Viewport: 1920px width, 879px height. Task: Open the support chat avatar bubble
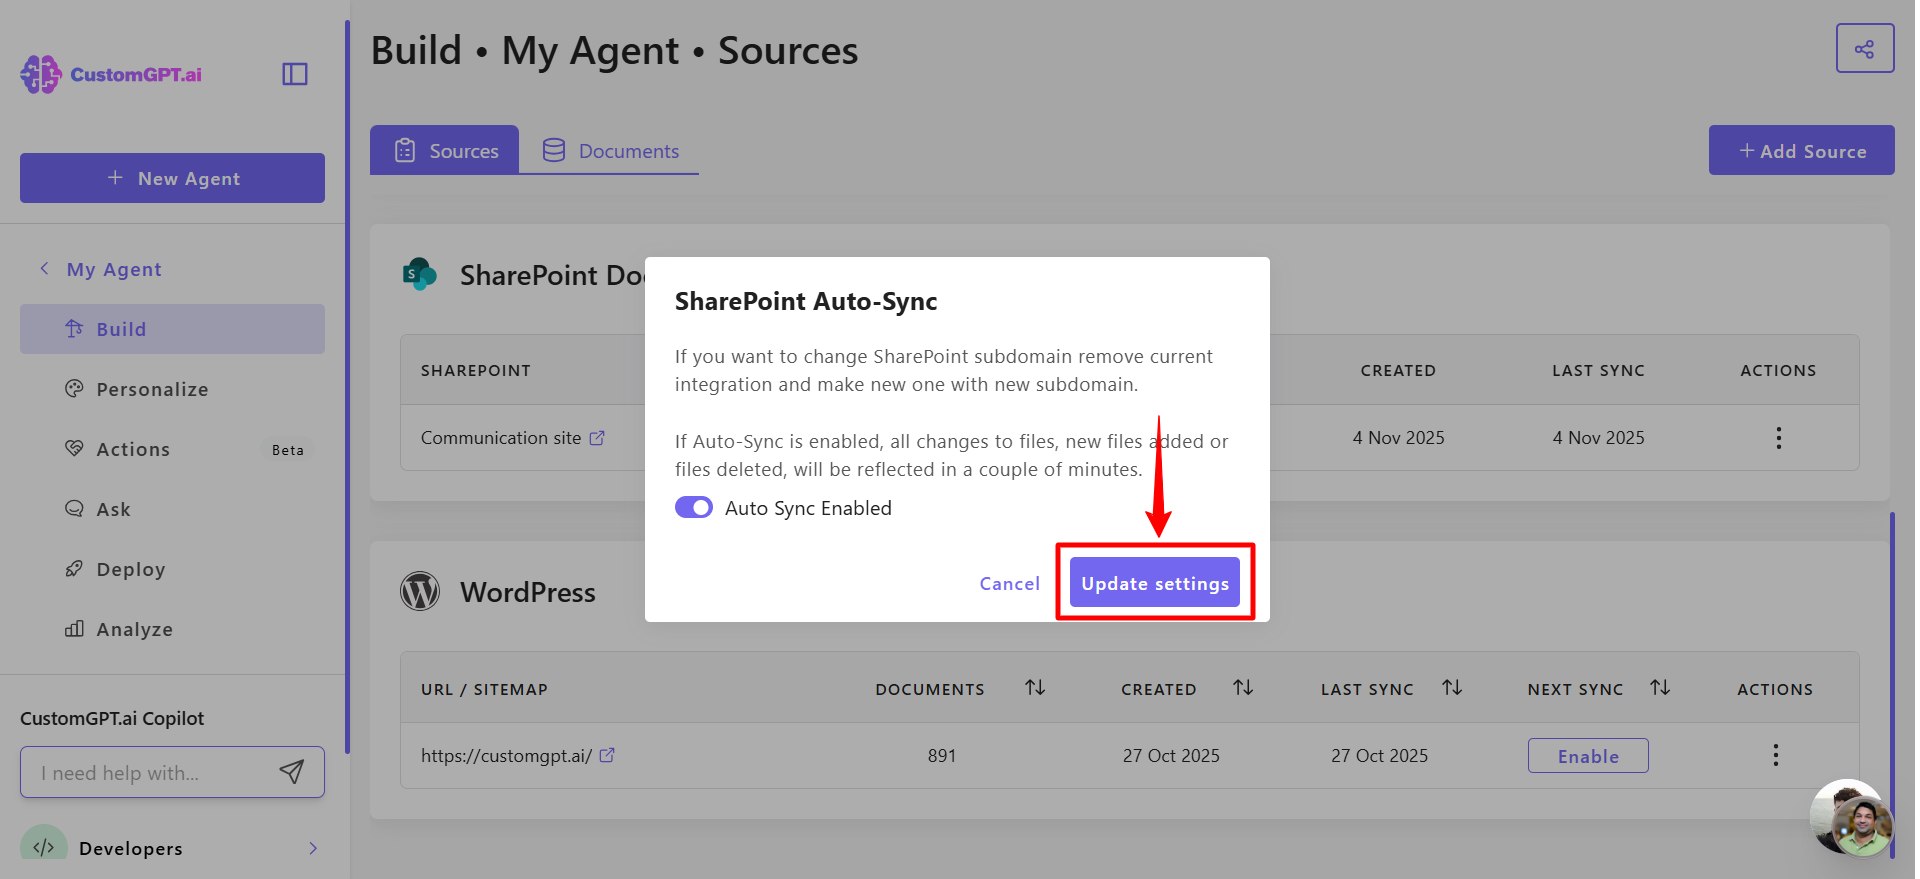tap(1851, 818)
